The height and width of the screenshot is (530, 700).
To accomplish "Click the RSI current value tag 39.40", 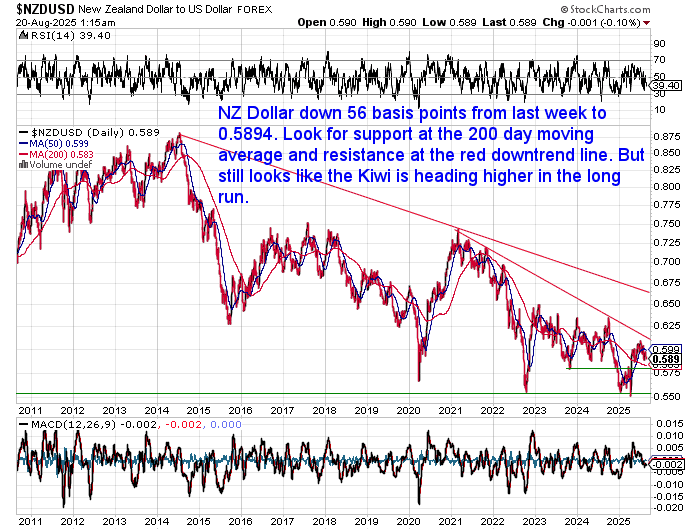I will pyautogui.click(x=666, y=85).
